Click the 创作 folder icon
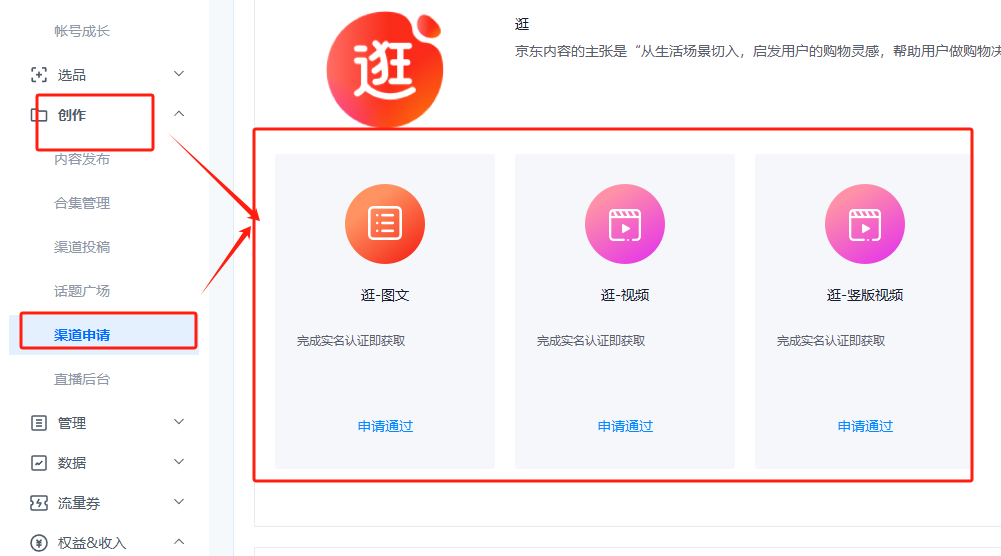Screen dimensions: 1001x556 click(x=39, y=115)
